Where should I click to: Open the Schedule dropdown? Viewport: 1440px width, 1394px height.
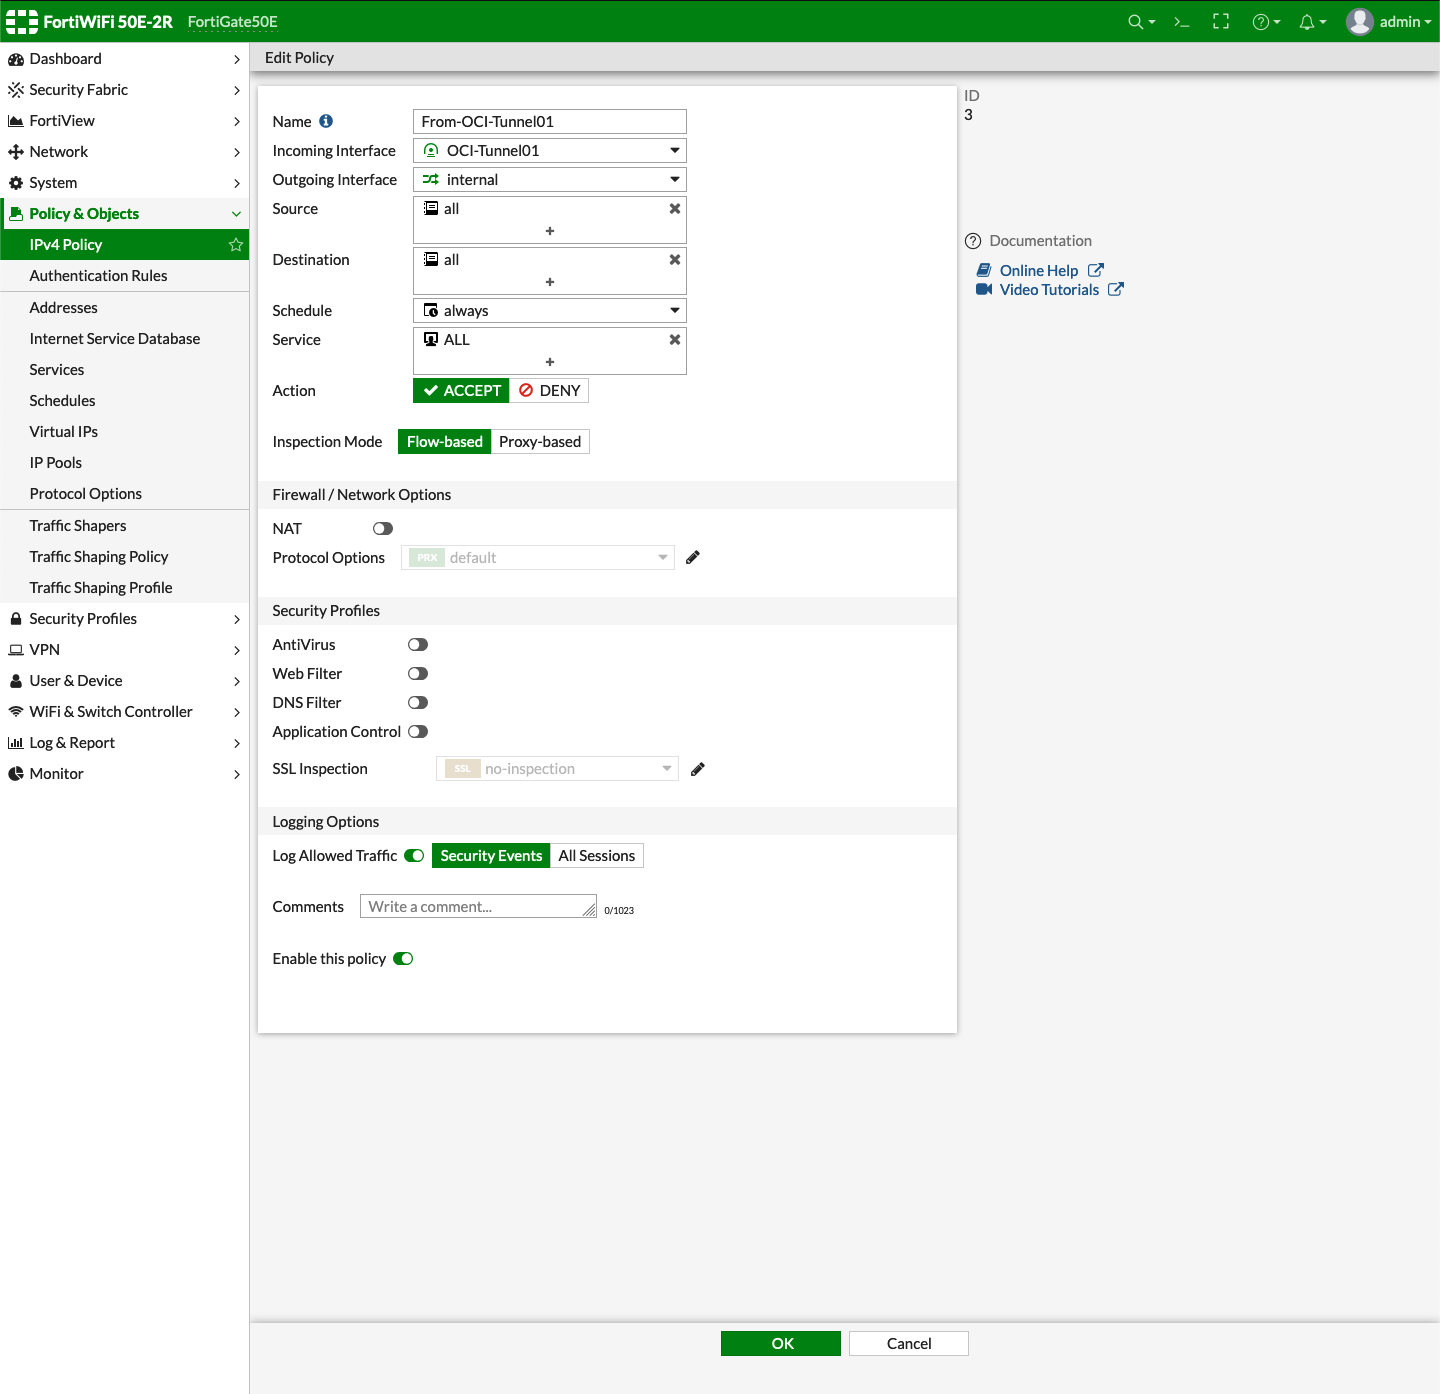pos(550,311)
